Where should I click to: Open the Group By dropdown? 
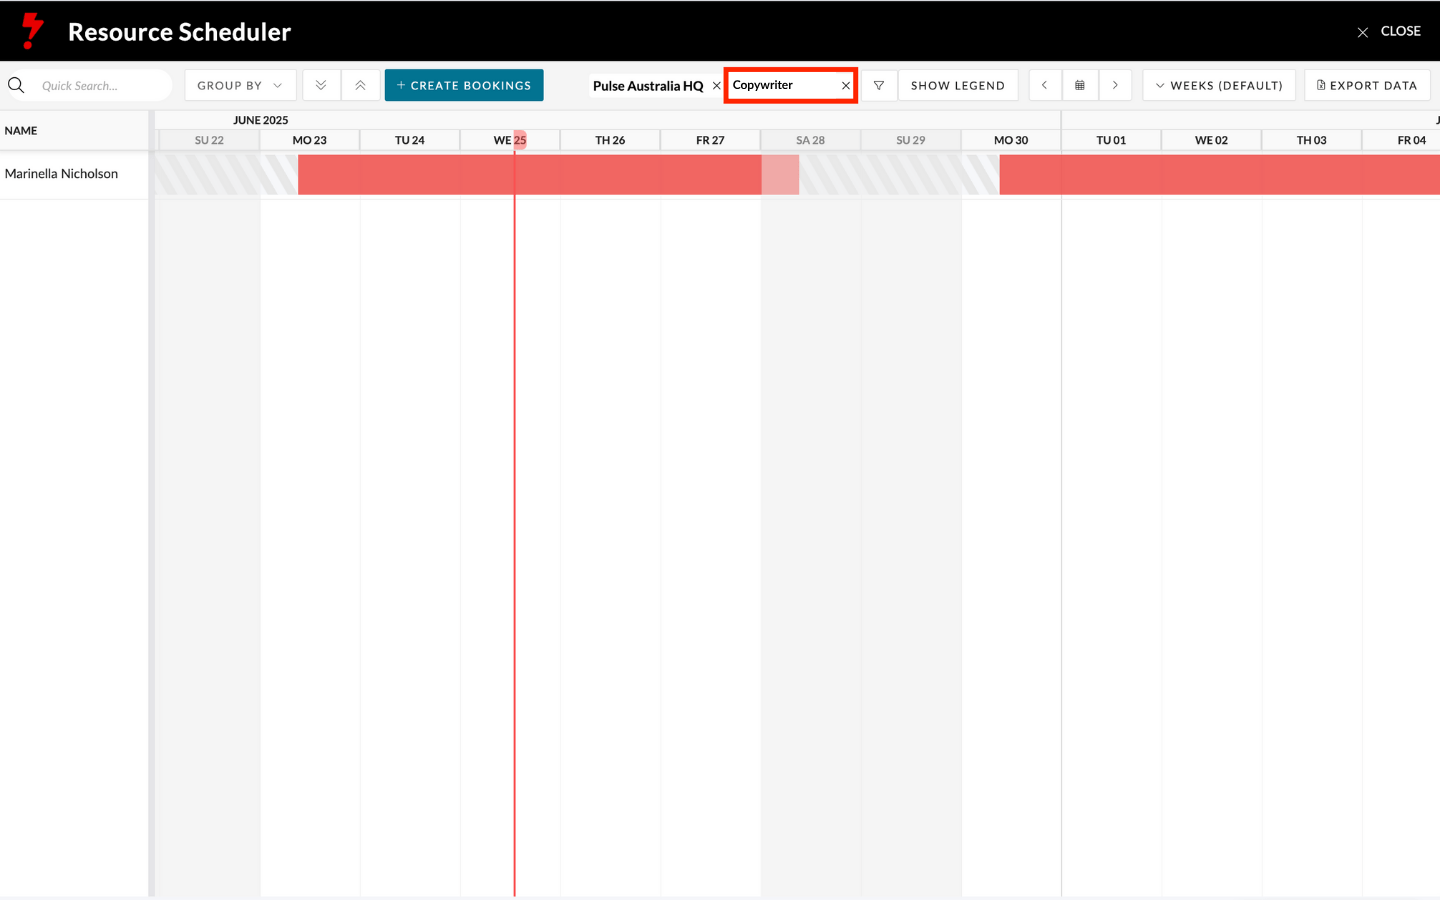click(x=240, y=85)
